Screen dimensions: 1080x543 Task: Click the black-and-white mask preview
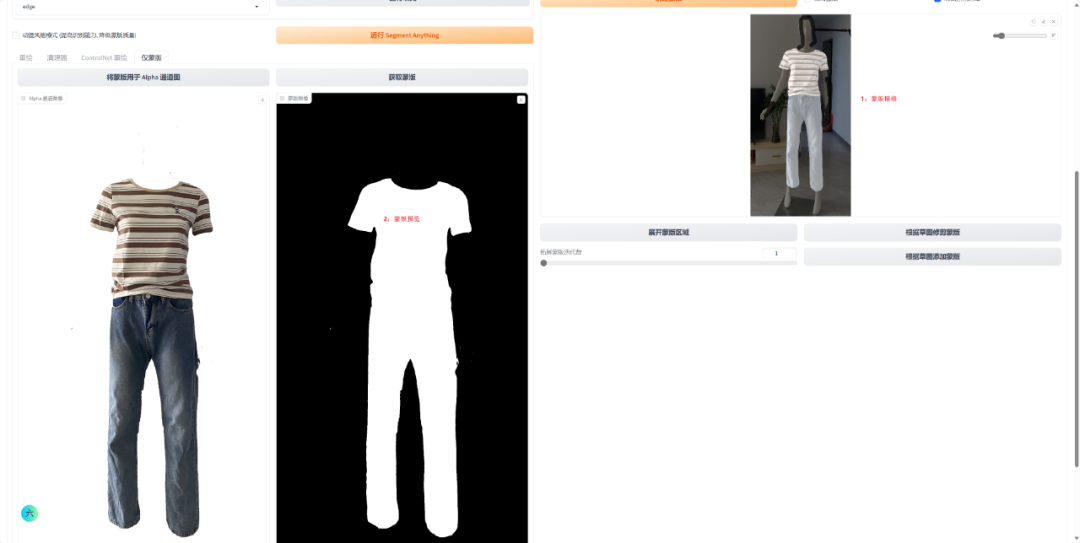coord(402,318)
